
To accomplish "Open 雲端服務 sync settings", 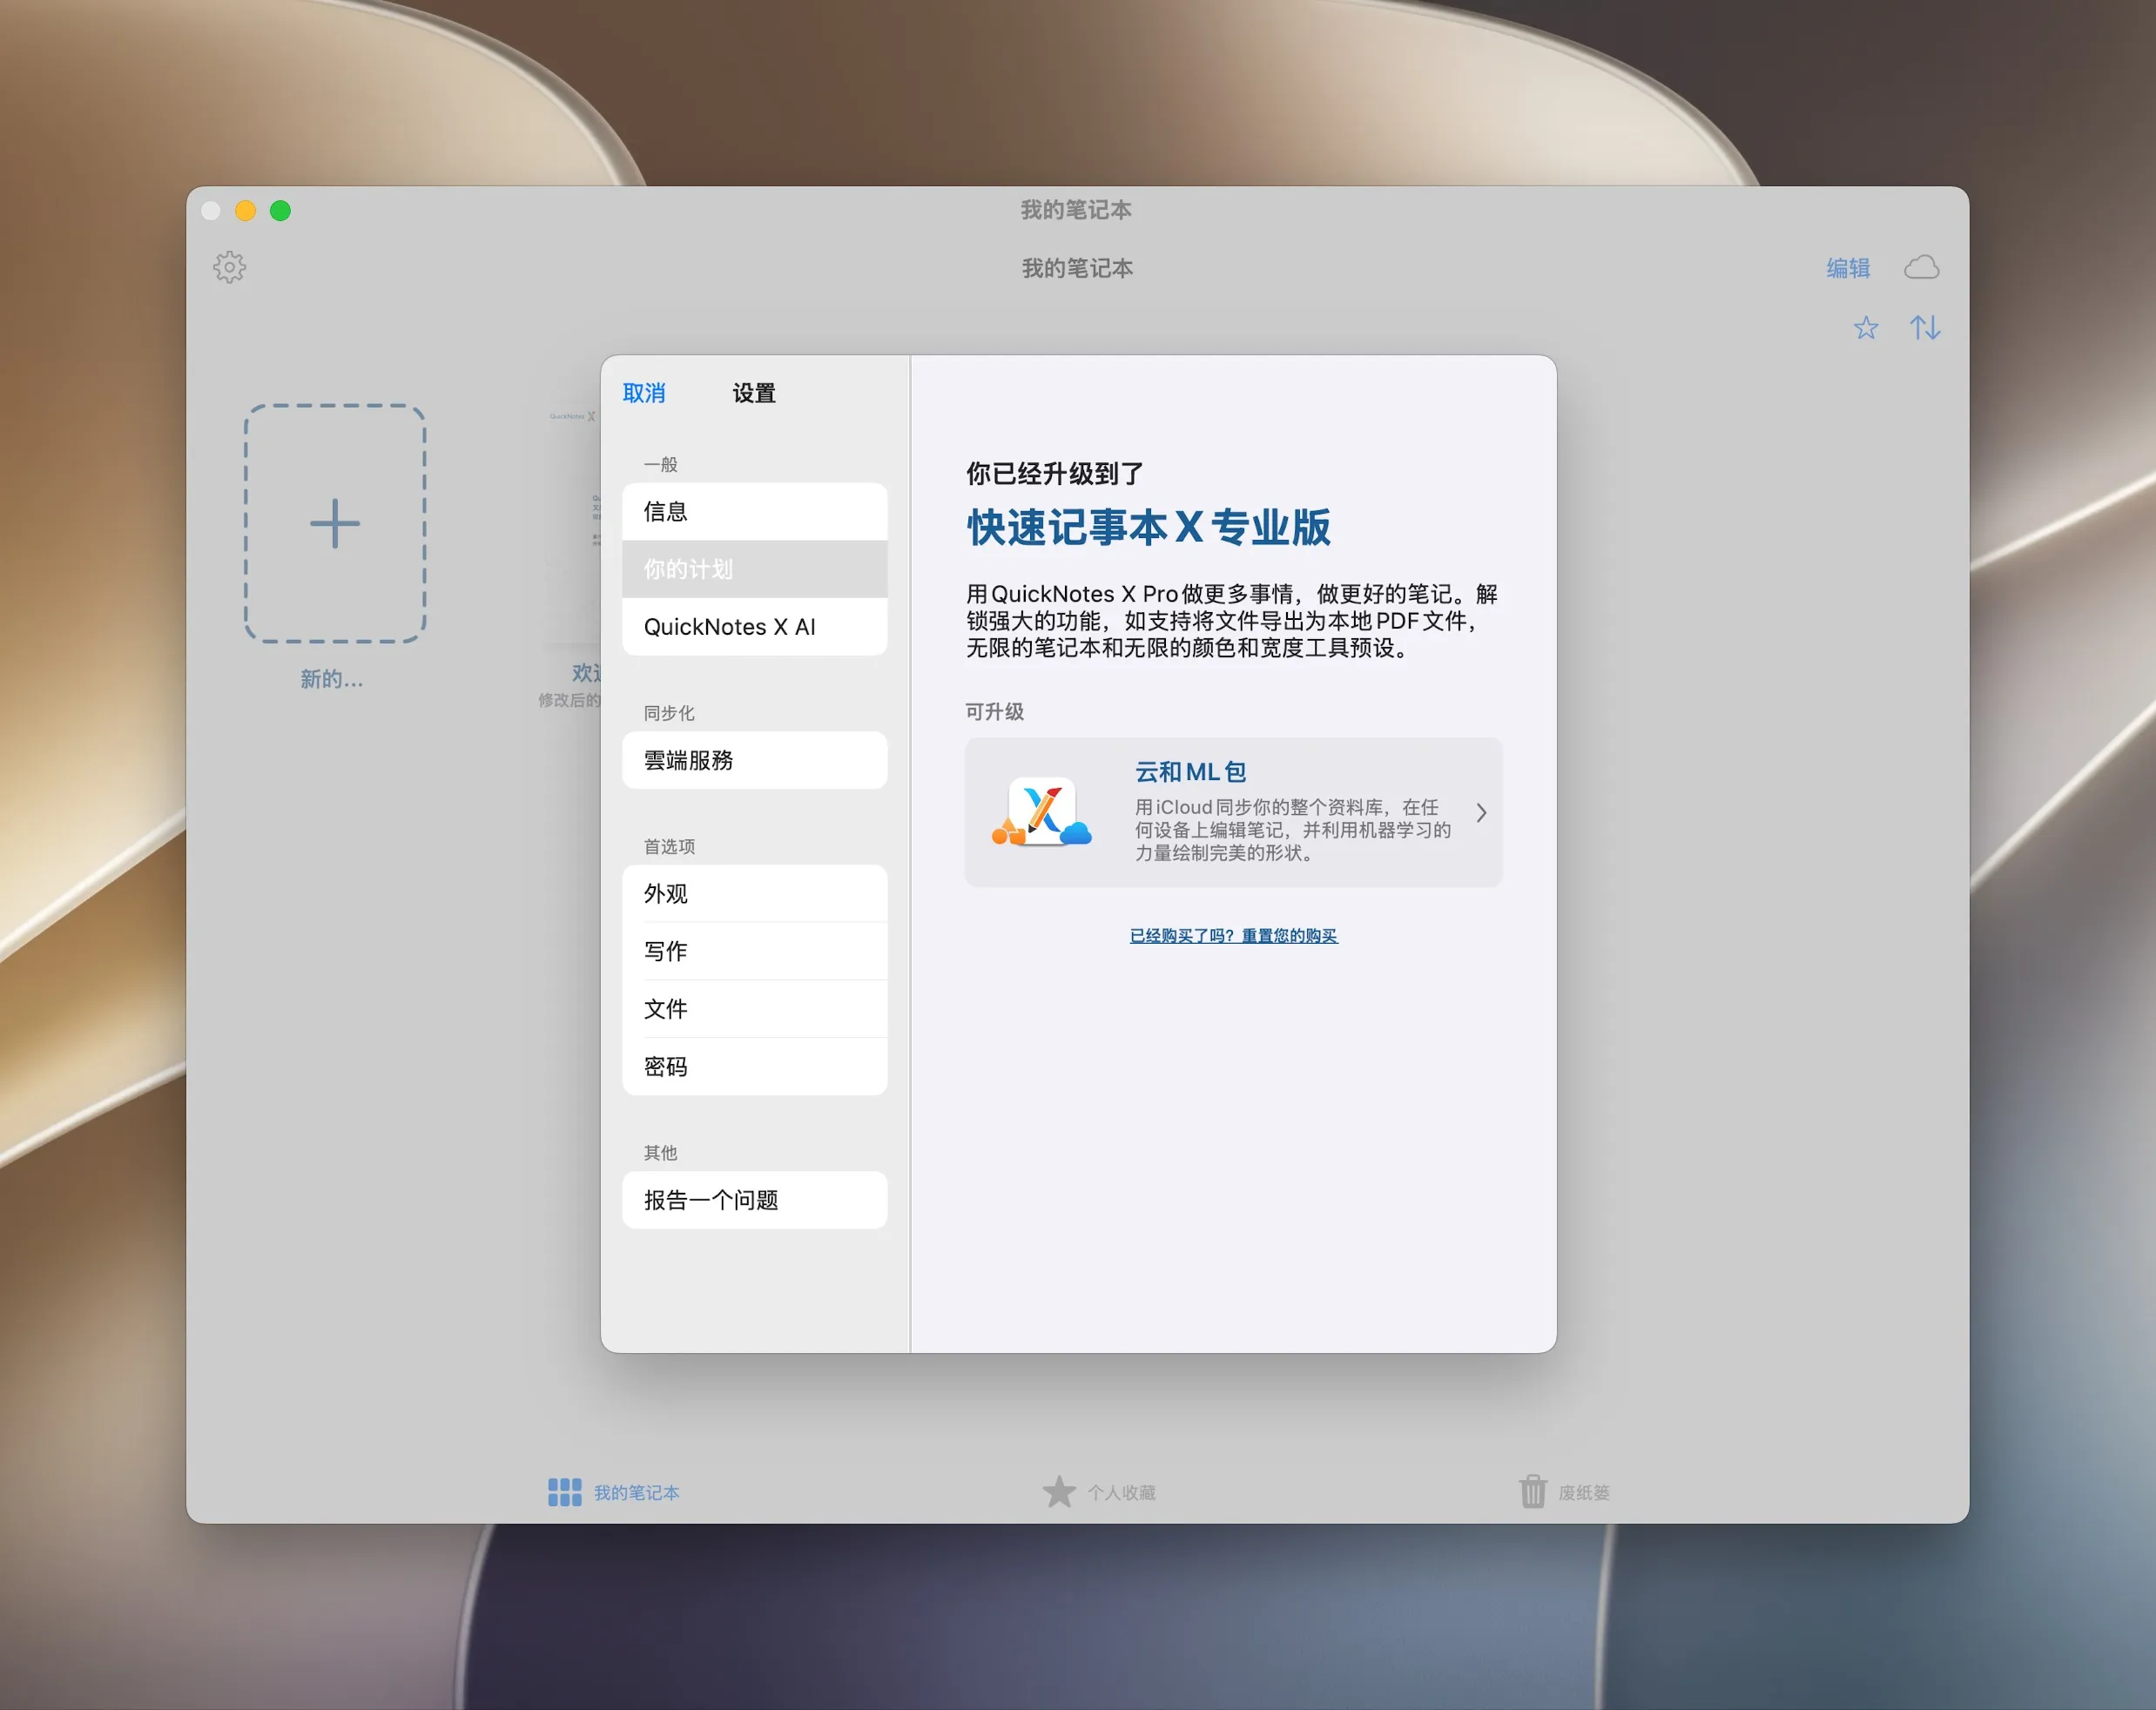I will coord(754,760).
